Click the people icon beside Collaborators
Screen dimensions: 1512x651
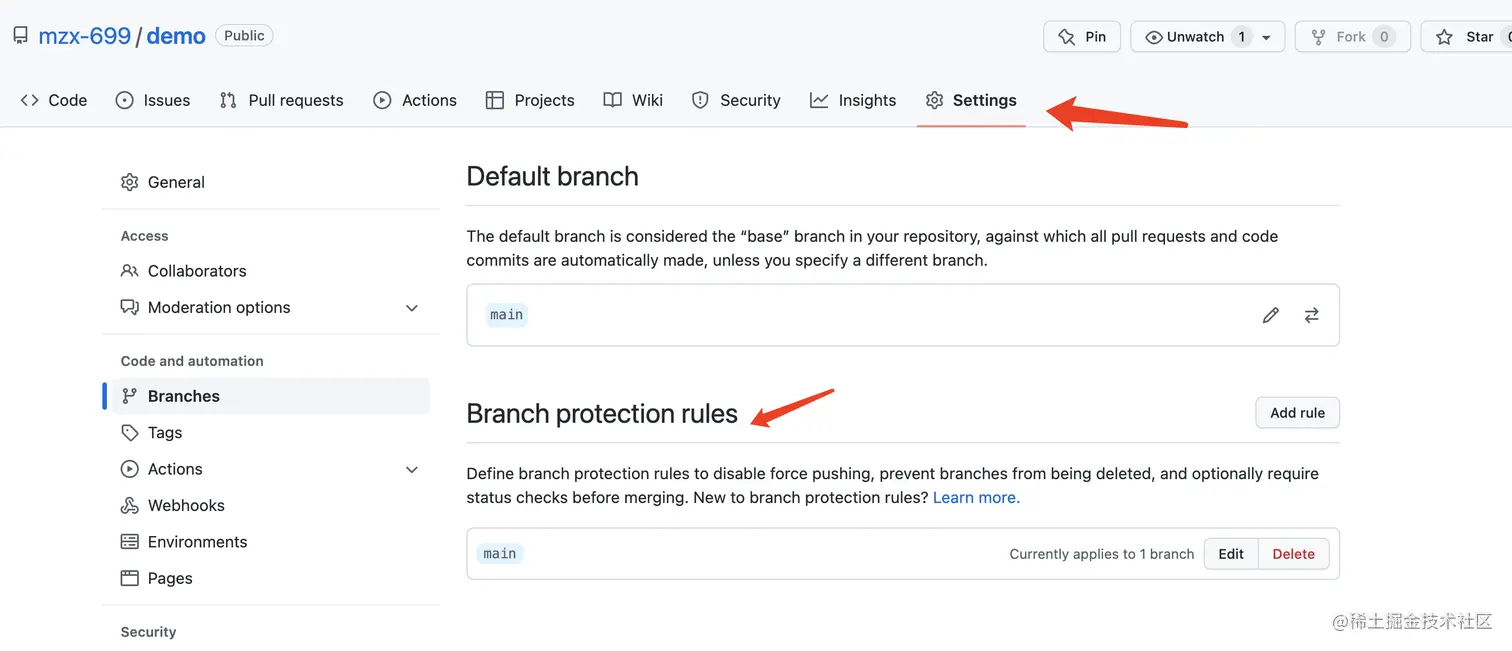click(129, 271)
